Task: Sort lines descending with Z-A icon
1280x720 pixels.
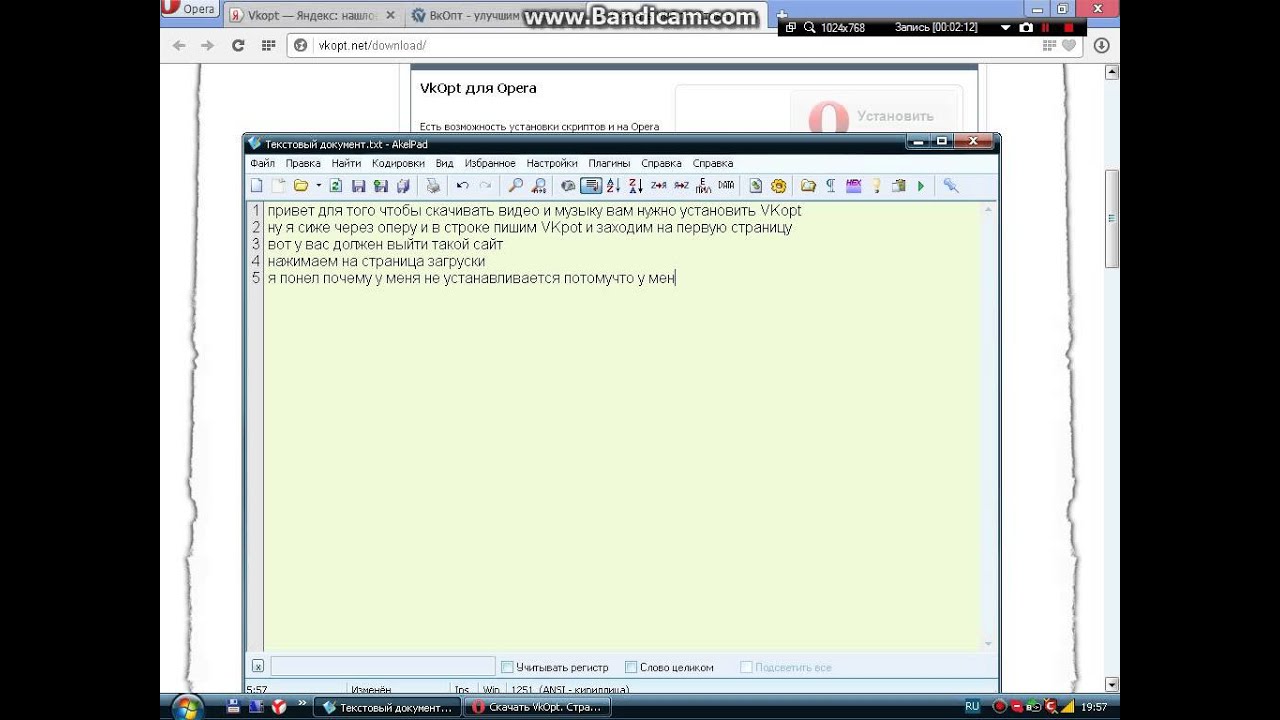Action: (636, 185)
